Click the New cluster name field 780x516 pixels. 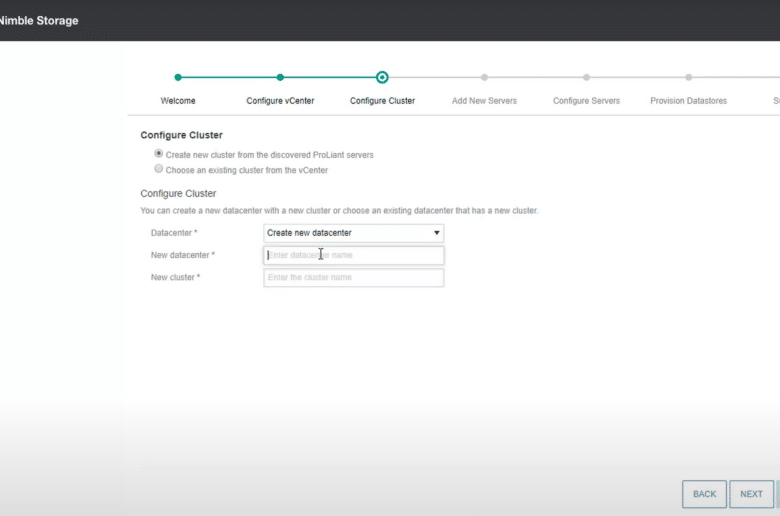pos(353,278)
